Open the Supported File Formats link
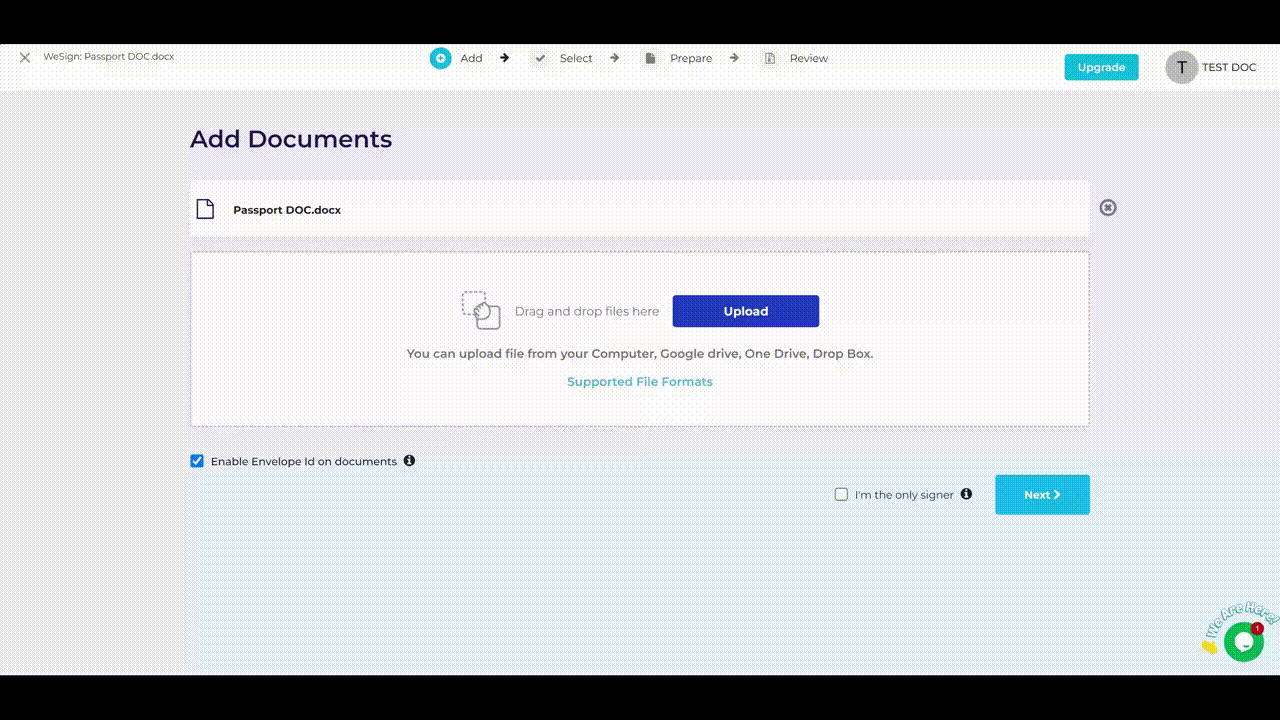The width and height of the screenshot is (1280, 720). tap(640, 382)
